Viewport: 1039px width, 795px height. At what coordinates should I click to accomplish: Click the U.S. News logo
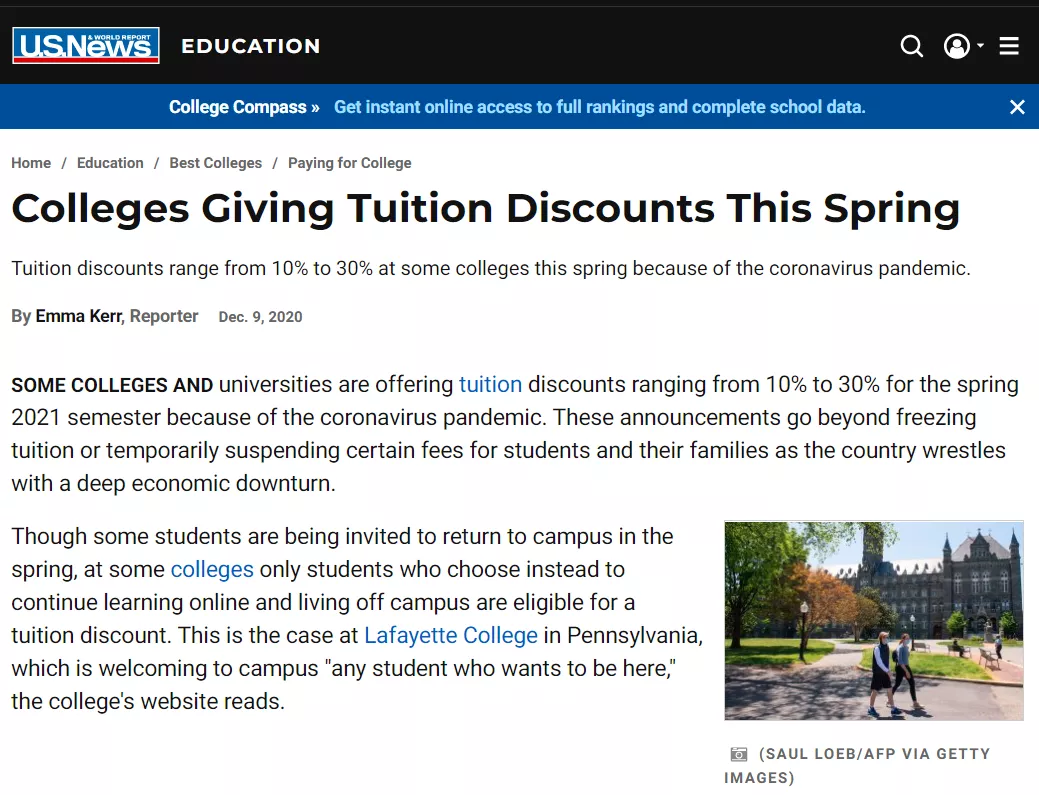click(86, 46)
